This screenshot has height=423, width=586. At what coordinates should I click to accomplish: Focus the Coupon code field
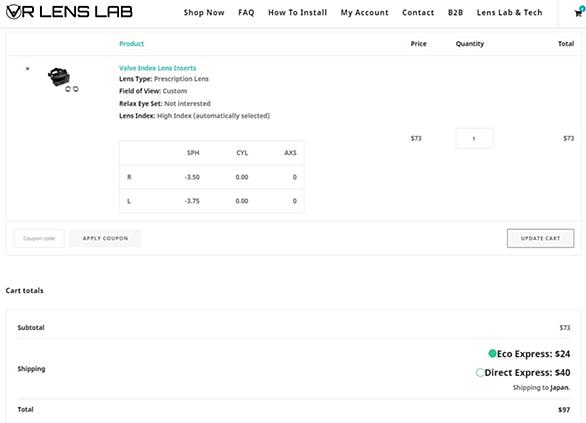tap(39, 238)
